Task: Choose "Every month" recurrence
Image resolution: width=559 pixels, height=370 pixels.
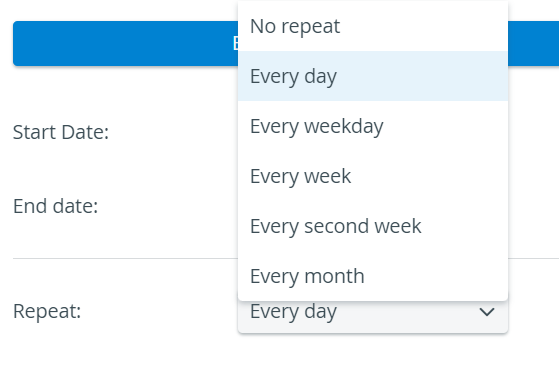Action: (373, 276)
